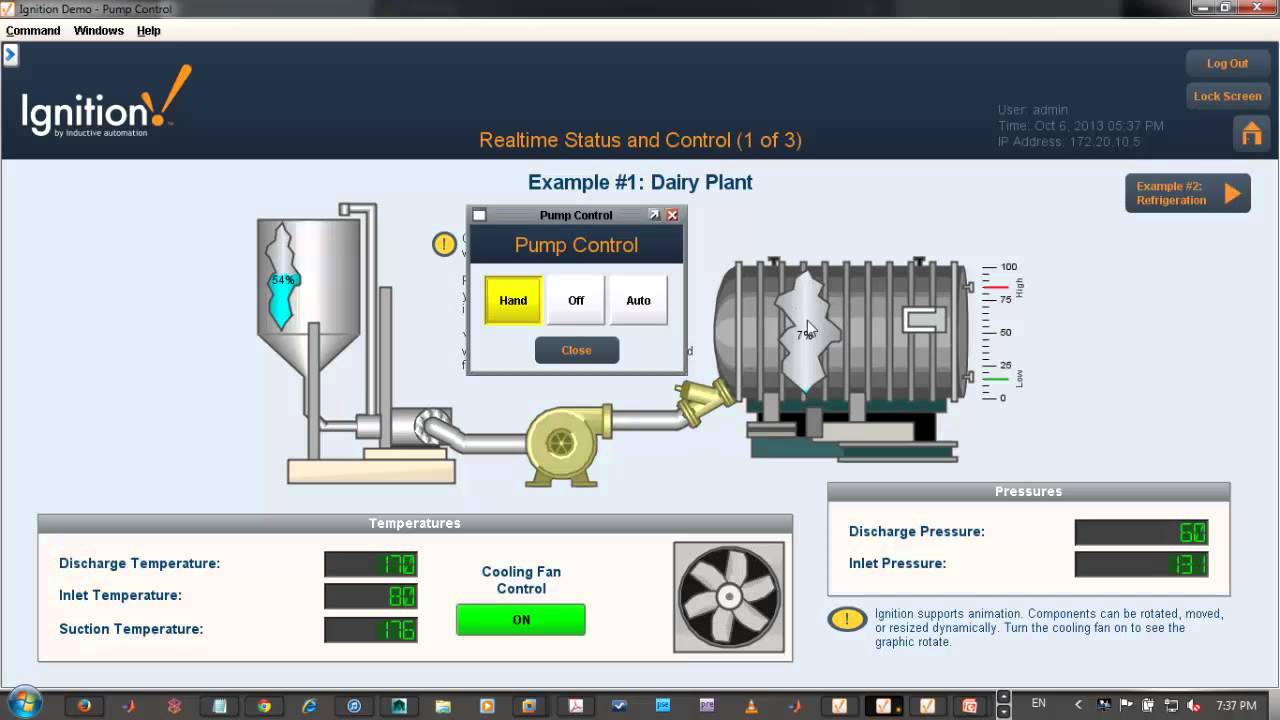Open the notepad icon on the taskbar
Viewport: 1280px width, 720px height.
click(219, 705)
